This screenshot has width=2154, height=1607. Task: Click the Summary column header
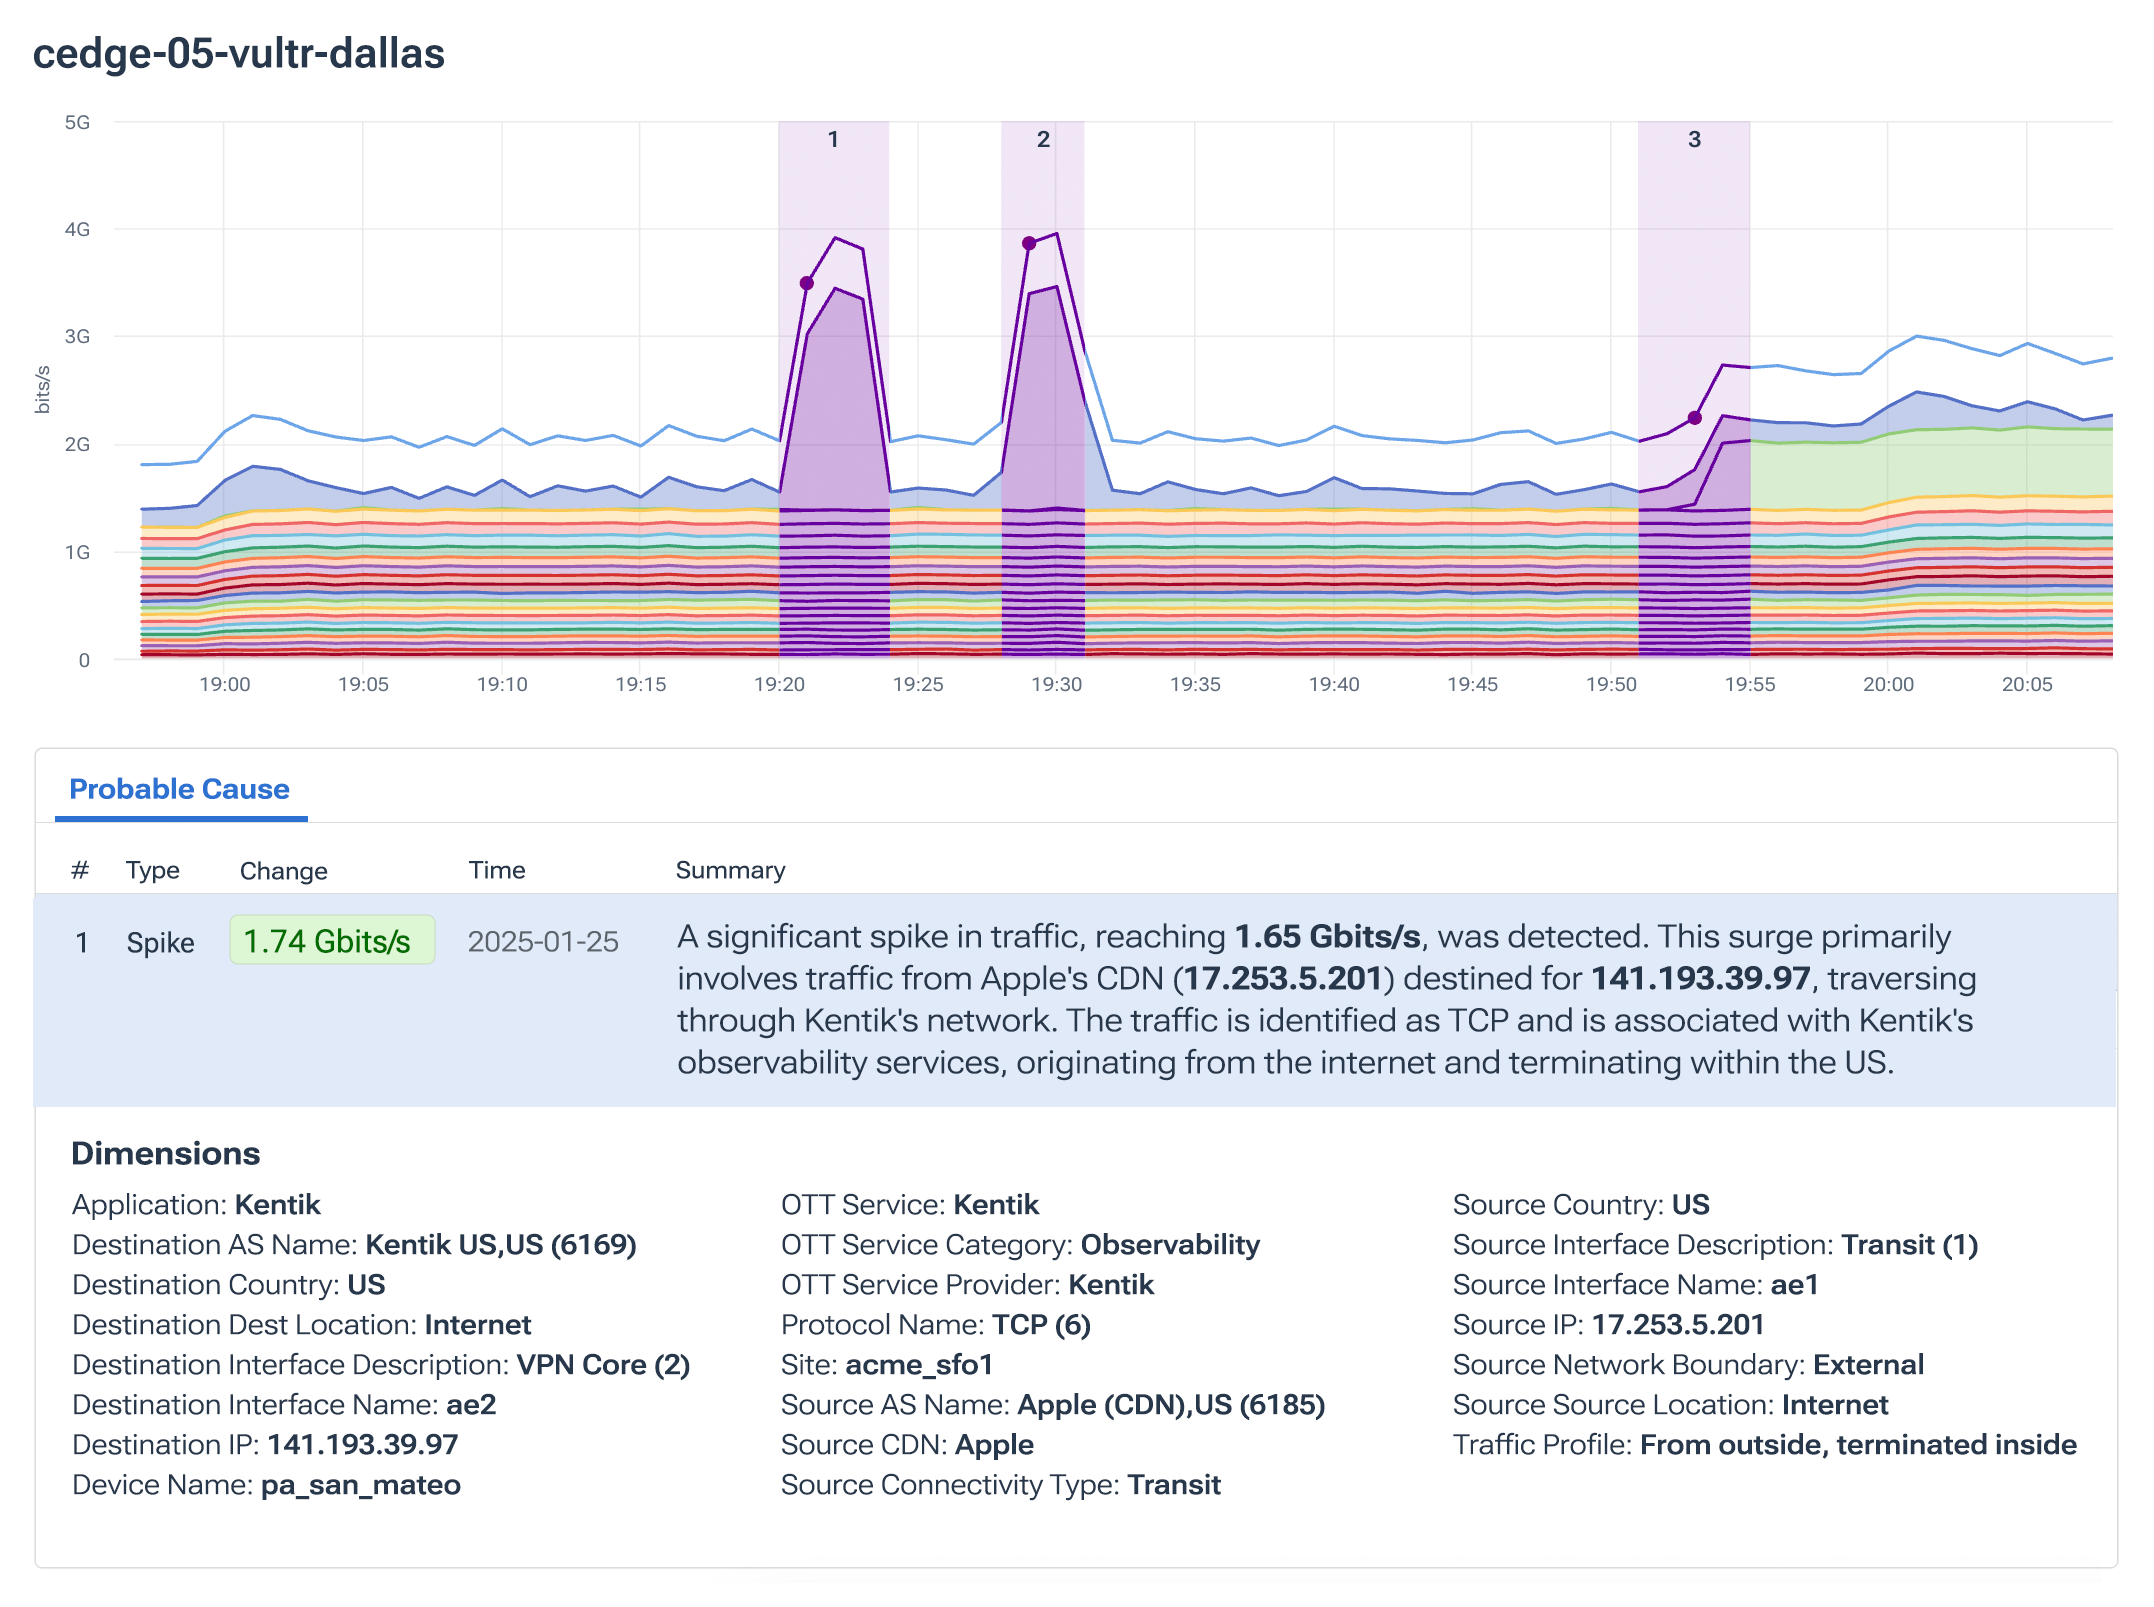click(730, 870)
